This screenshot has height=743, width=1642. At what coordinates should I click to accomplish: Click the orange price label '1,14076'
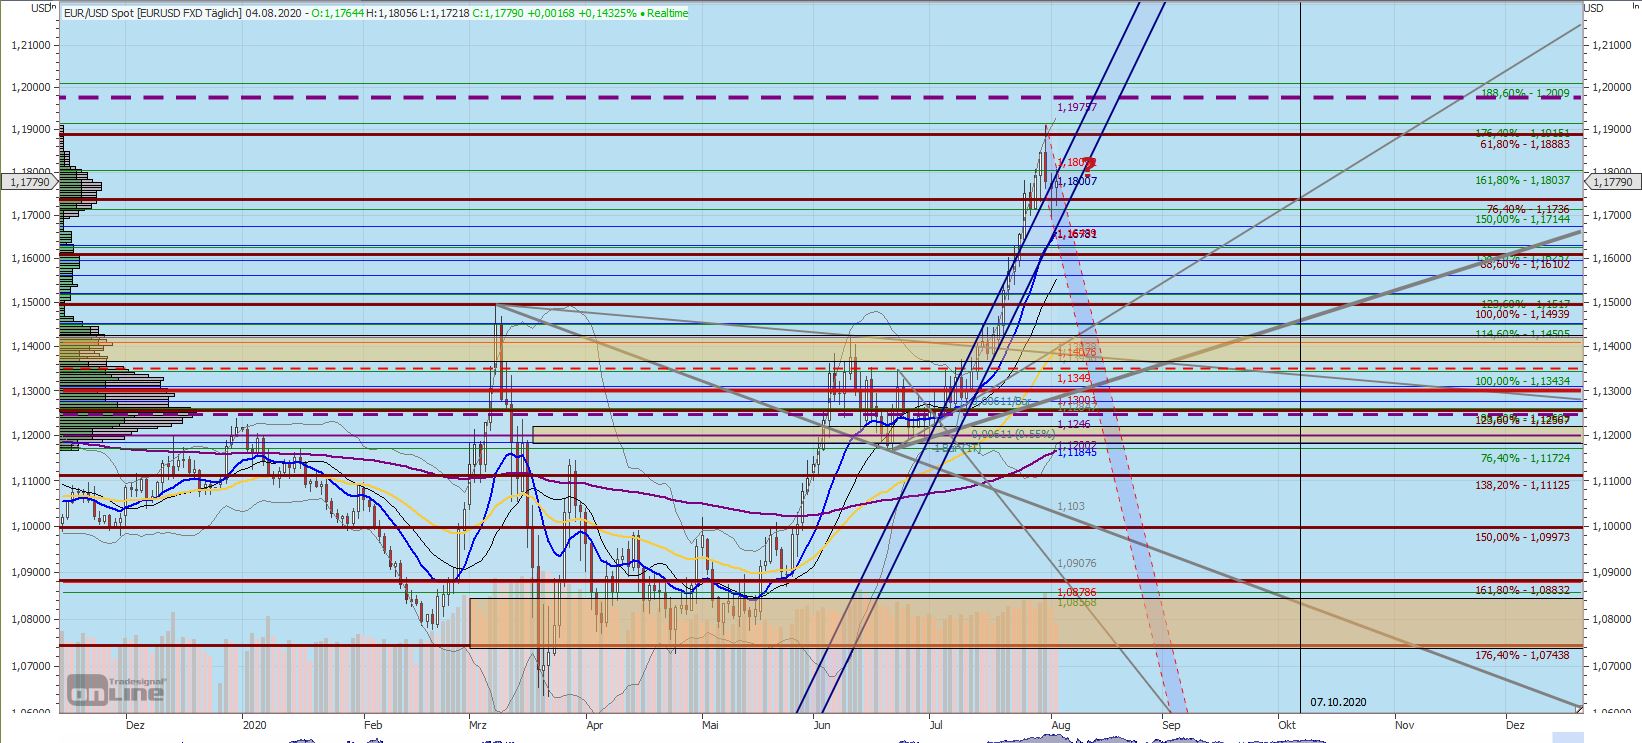pyautogui.click(x=1077, y=352)
